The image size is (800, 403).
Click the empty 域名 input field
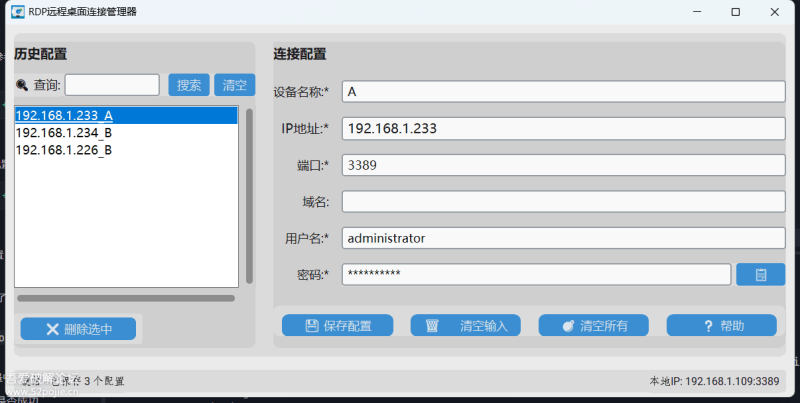pos(563,202)
